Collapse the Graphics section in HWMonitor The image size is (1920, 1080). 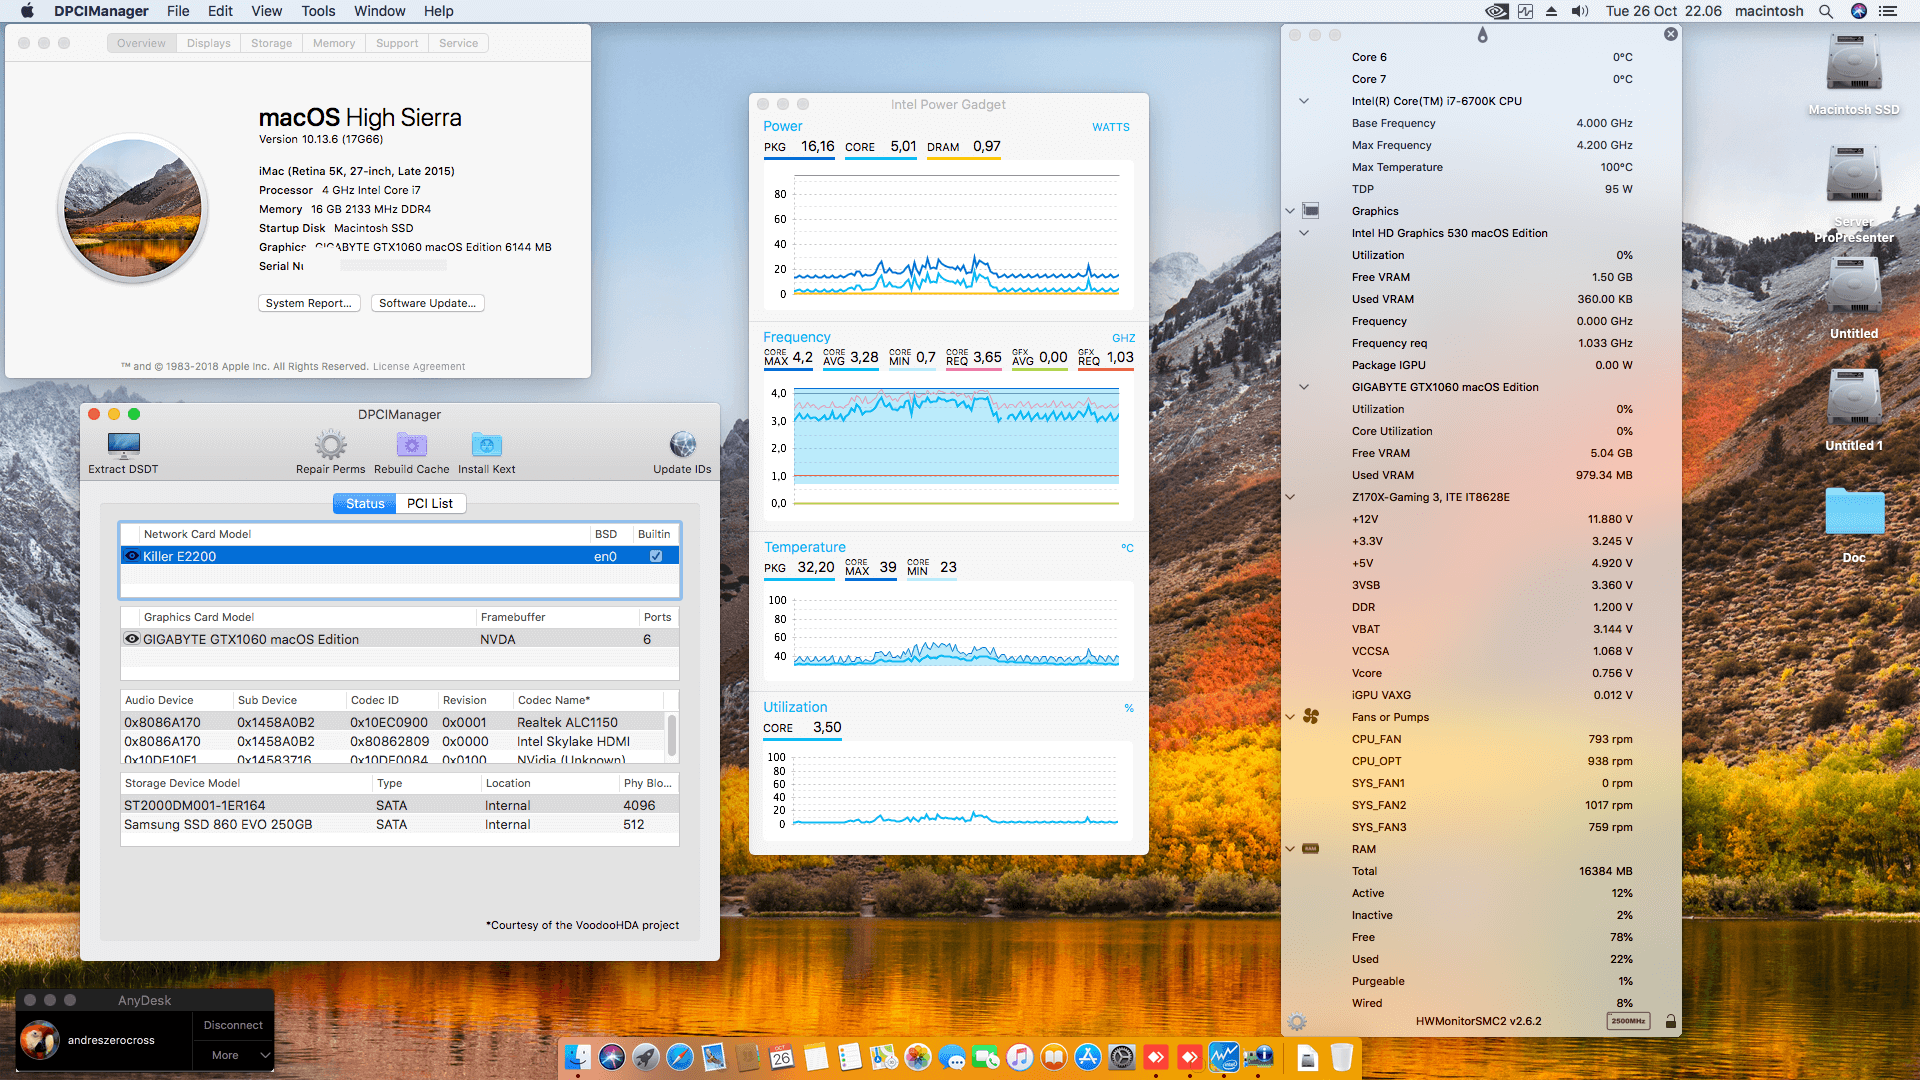1290,211
